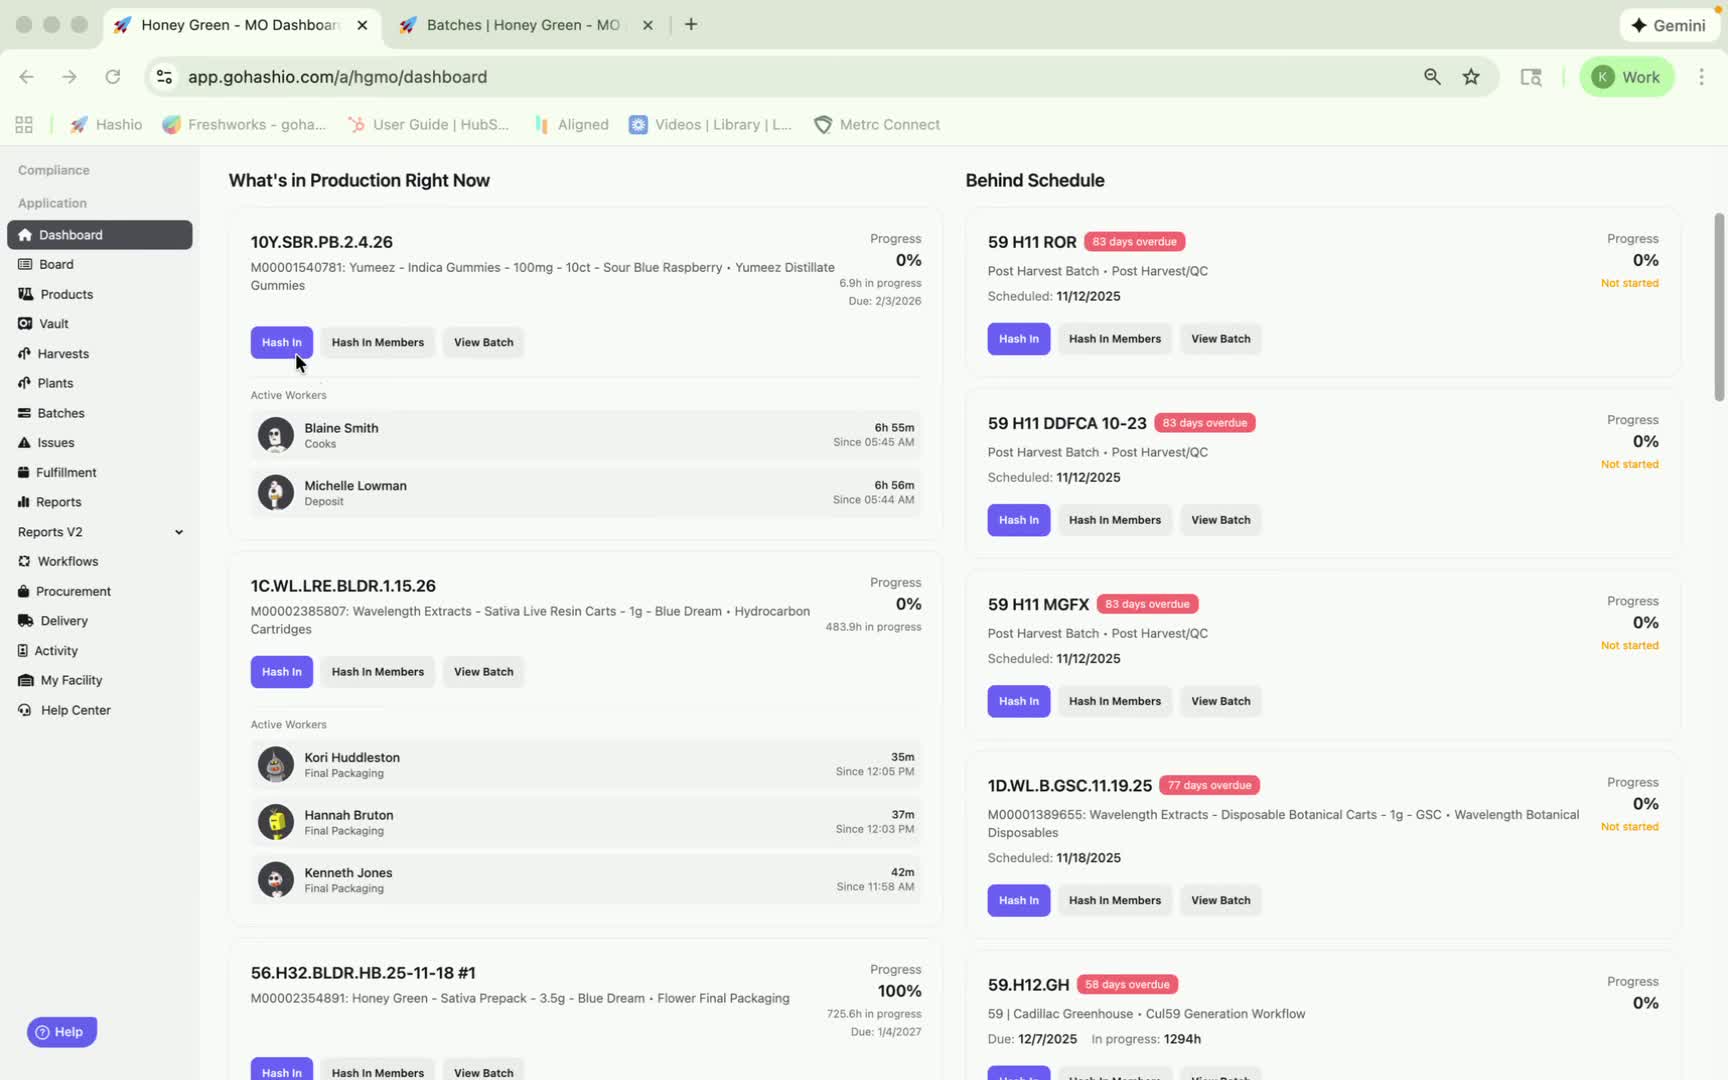Click Hannah Bruton's avatar

[276, 822]
